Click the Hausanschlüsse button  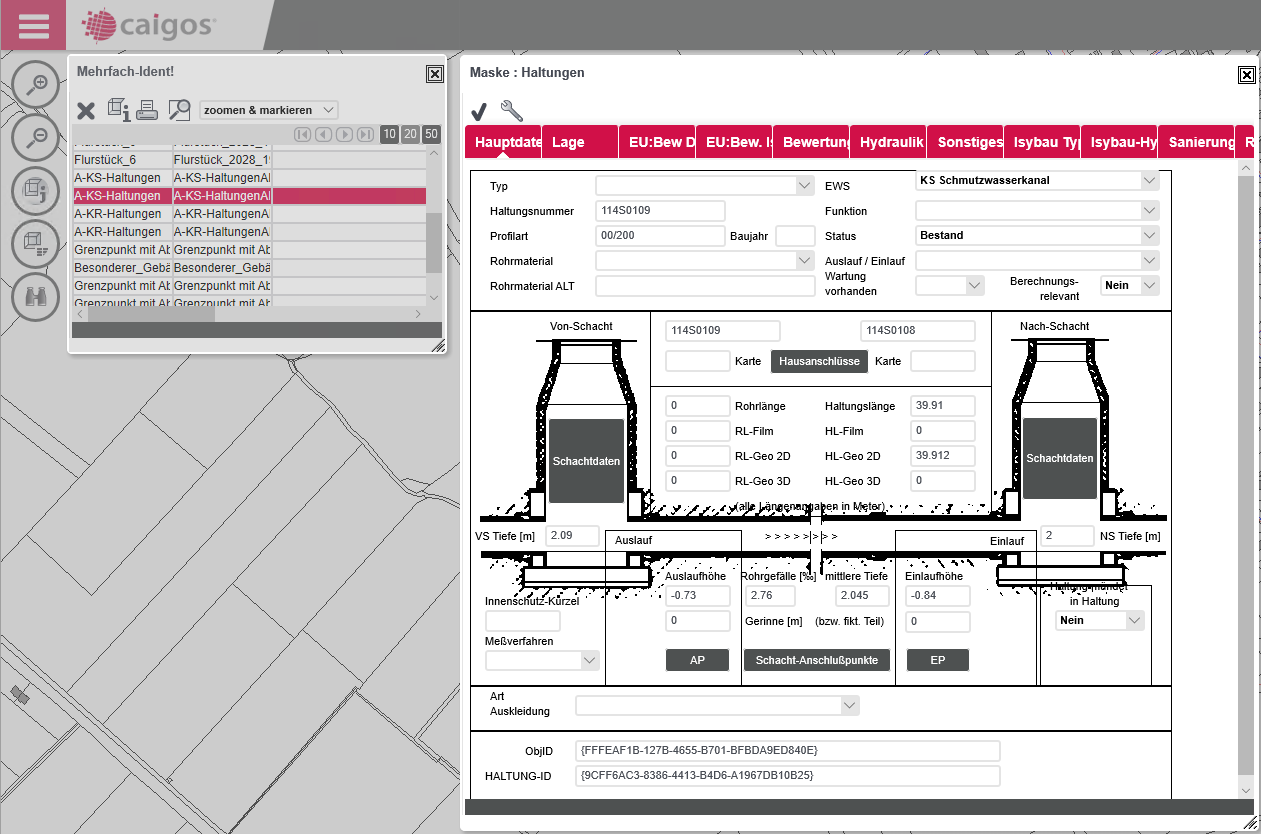(x=819, y=362)
